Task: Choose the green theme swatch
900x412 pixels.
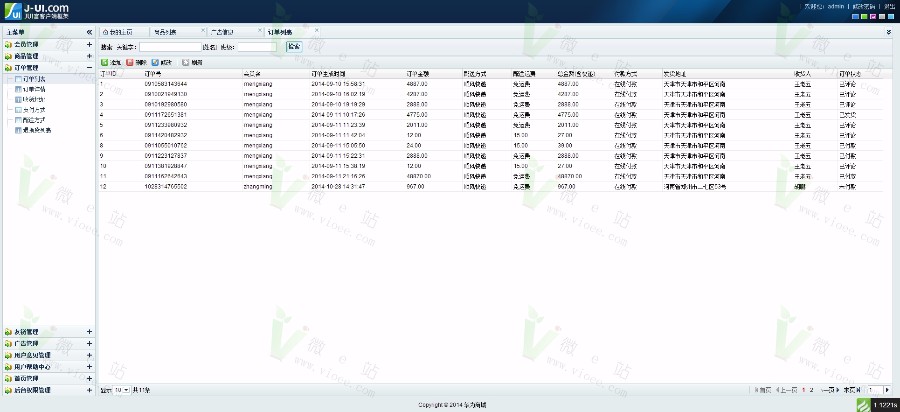Action: (x=864, y=17)
